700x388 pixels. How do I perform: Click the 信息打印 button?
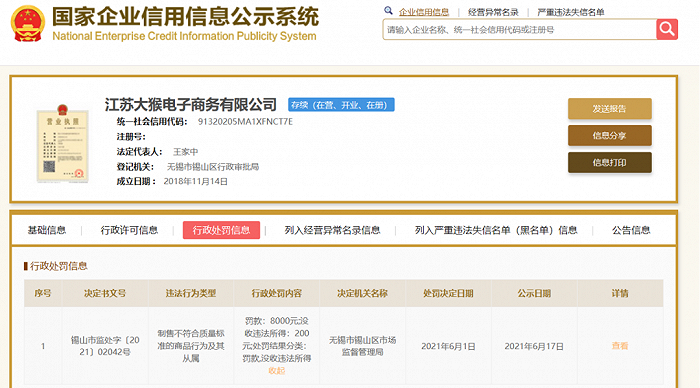609,163
